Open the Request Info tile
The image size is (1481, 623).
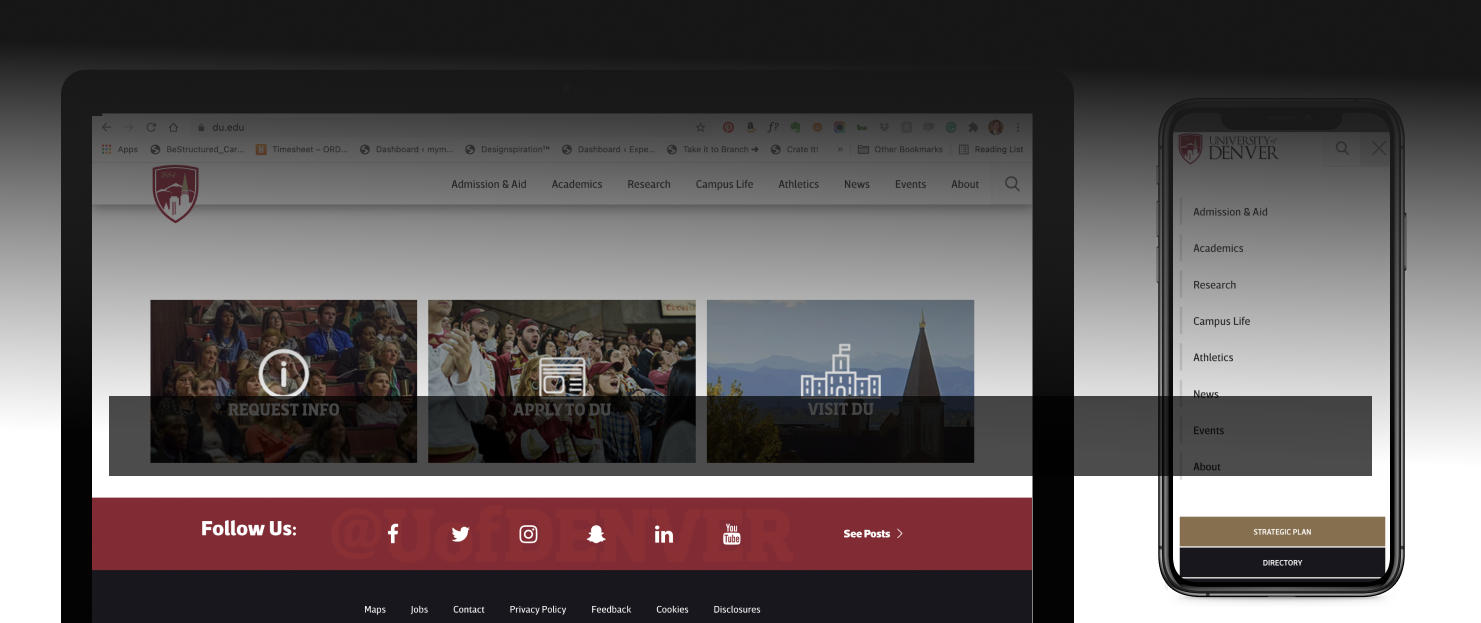click(x=283, y=381)
